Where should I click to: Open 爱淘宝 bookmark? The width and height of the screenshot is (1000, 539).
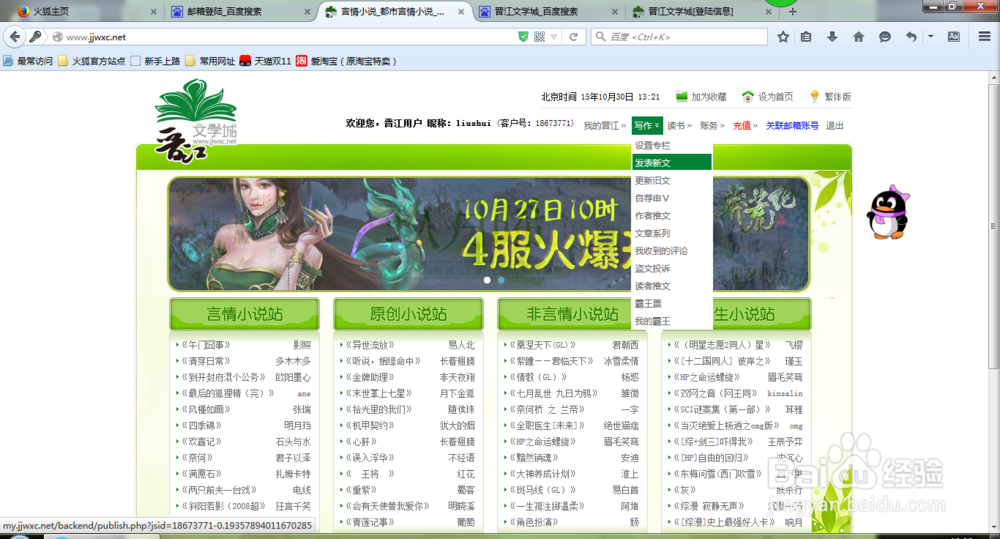(x=346, y=61)
